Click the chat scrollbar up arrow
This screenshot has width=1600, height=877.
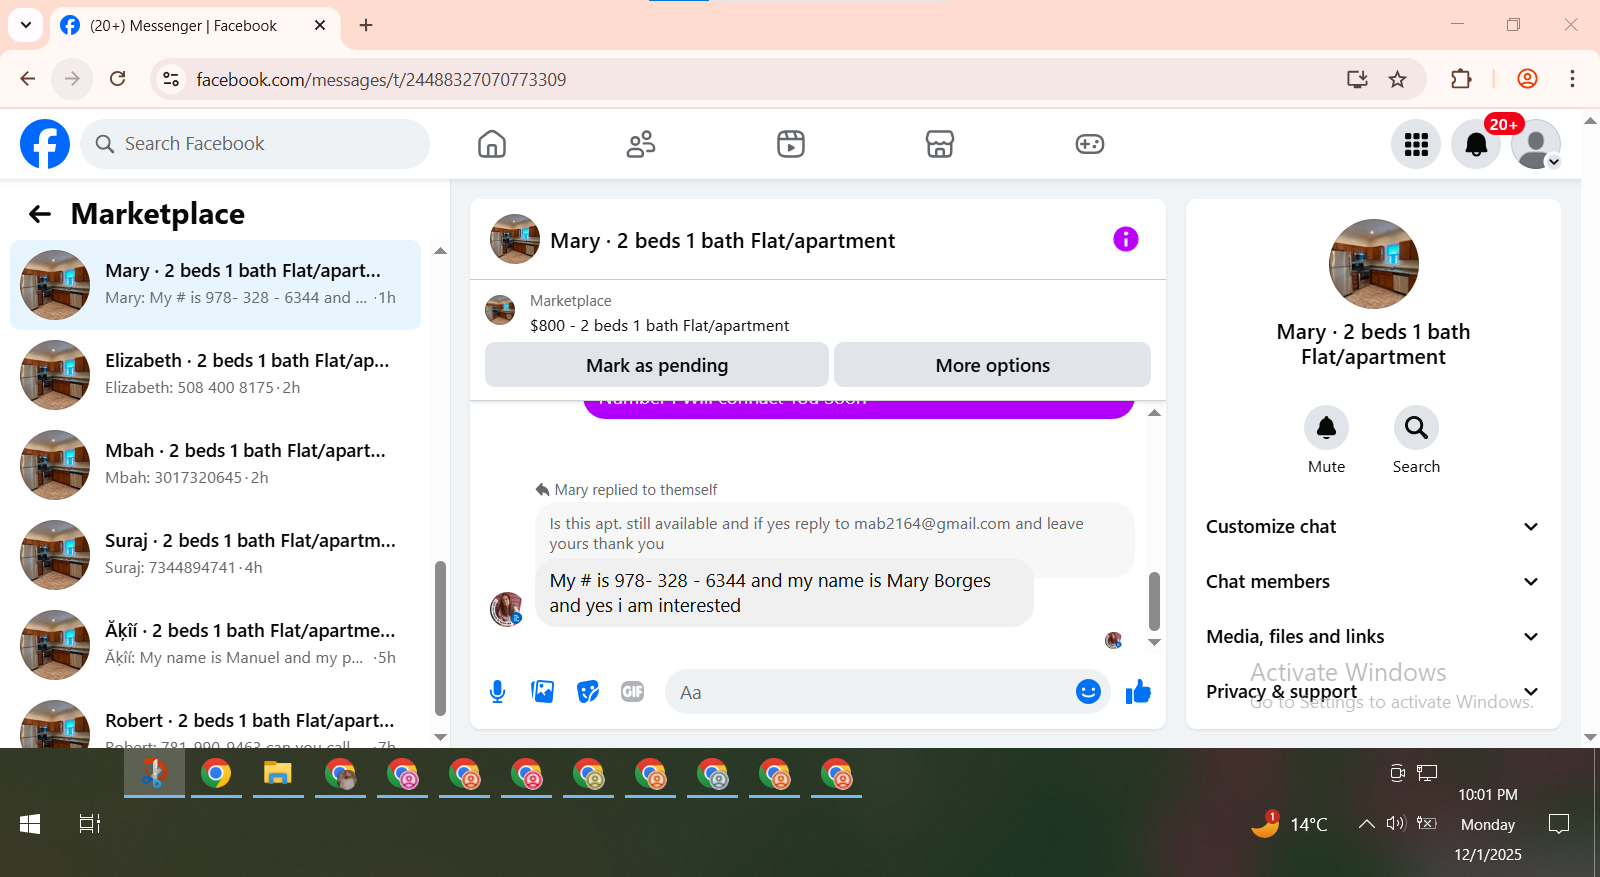(1154, 412)
